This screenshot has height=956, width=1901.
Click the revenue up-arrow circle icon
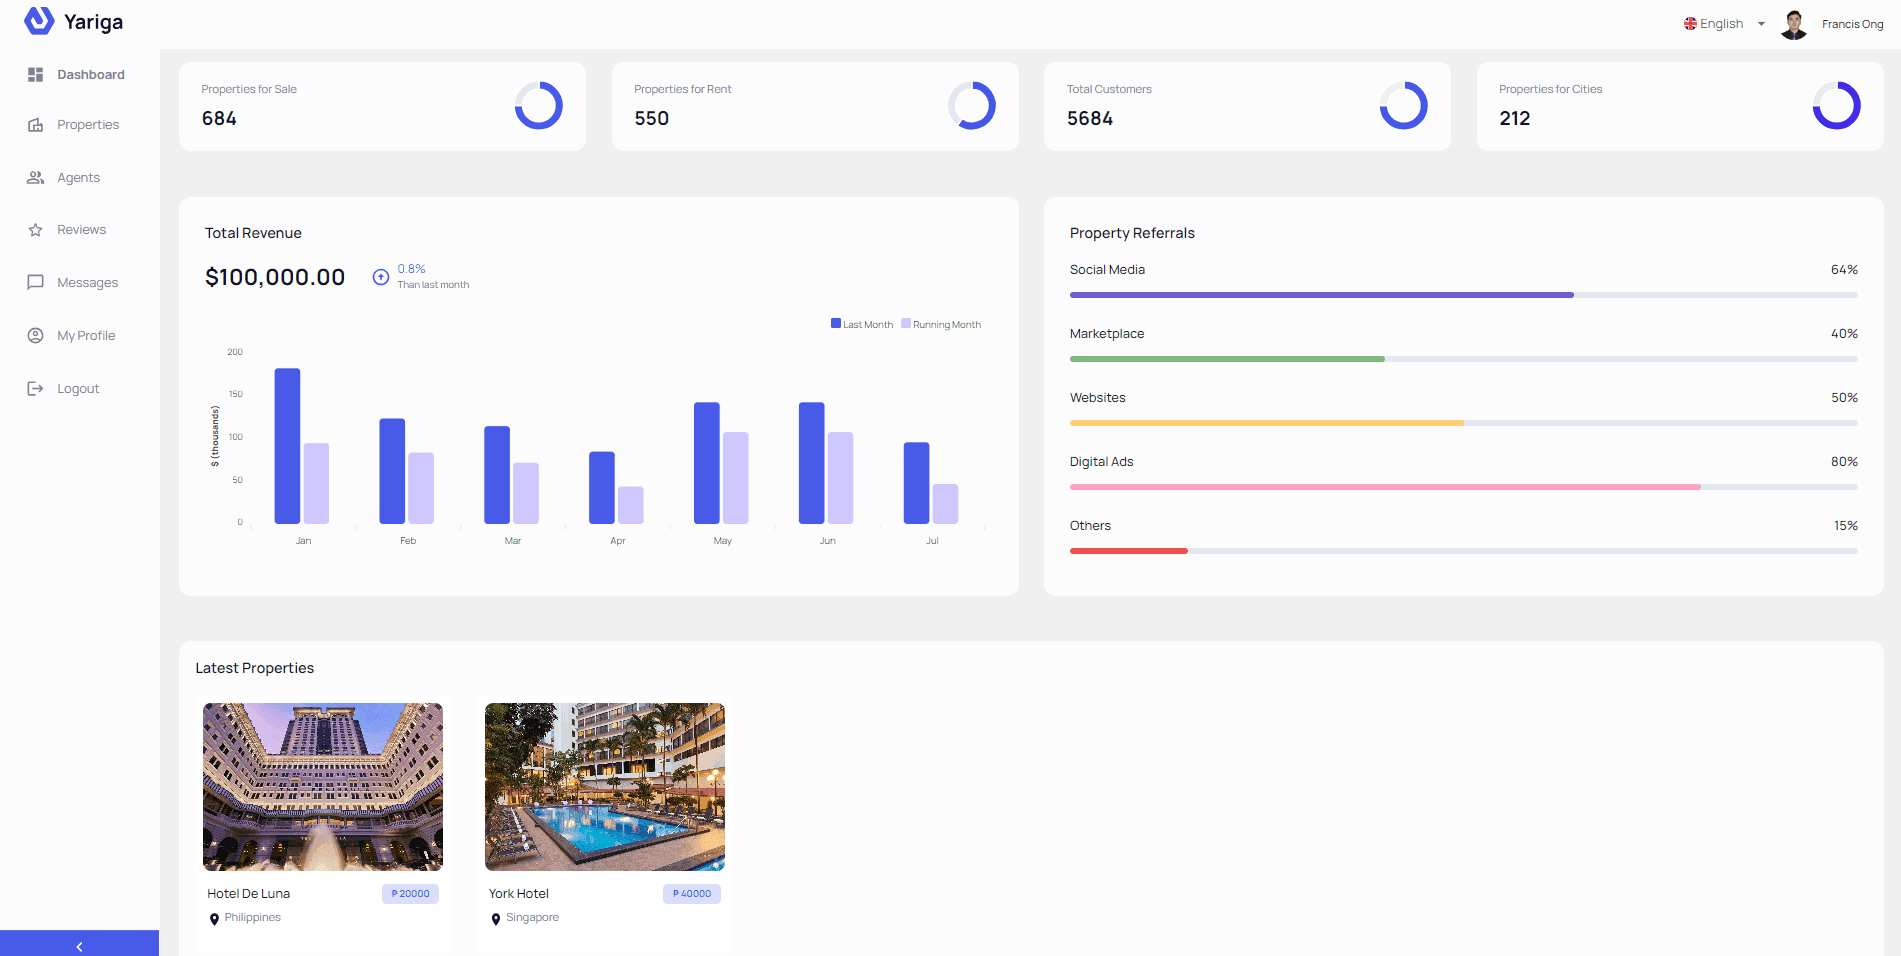pos(381,277)
